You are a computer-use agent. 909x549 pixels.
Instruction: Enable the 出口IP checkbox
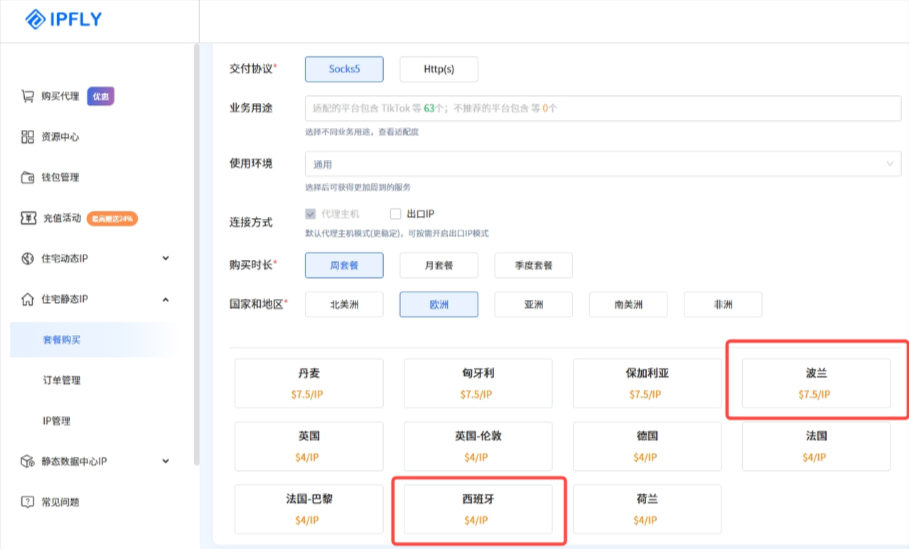click(395, 214)
